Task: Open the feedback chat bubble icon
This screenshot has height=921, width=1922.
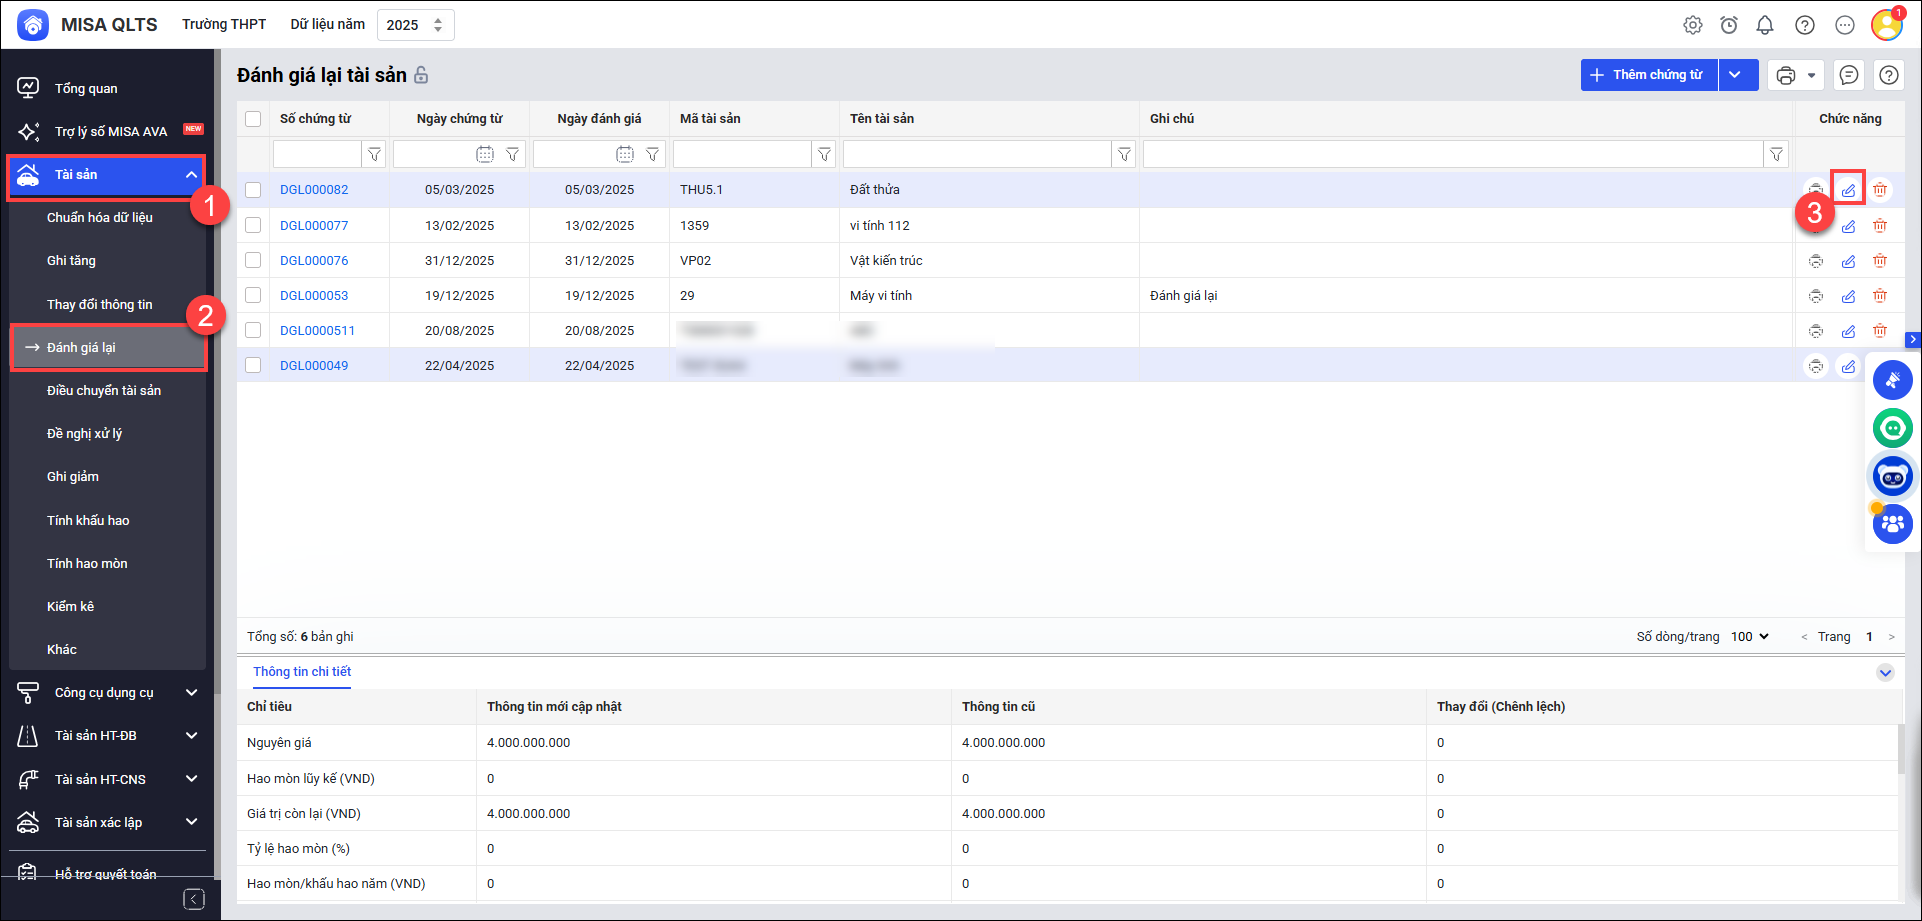Action: tap(1849, 75)
